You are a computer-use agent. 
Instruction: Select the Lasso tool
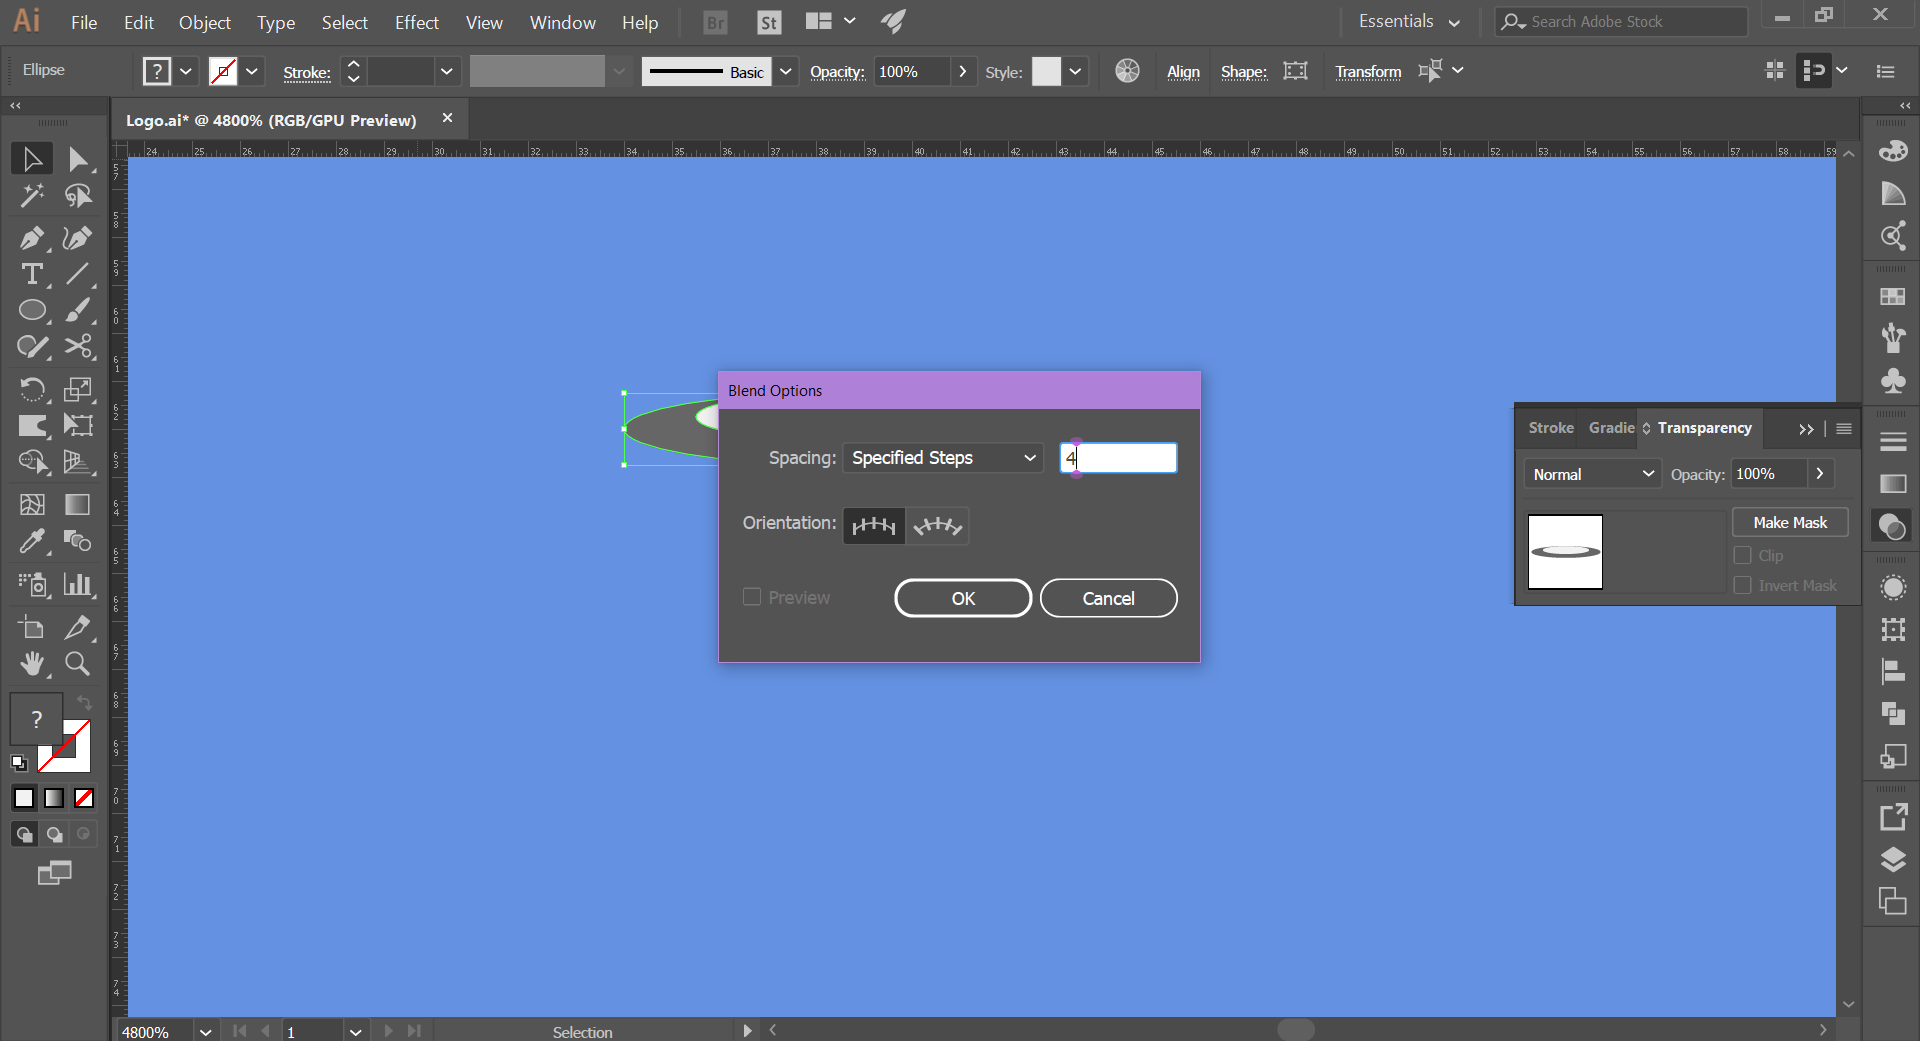click(78, 196)
